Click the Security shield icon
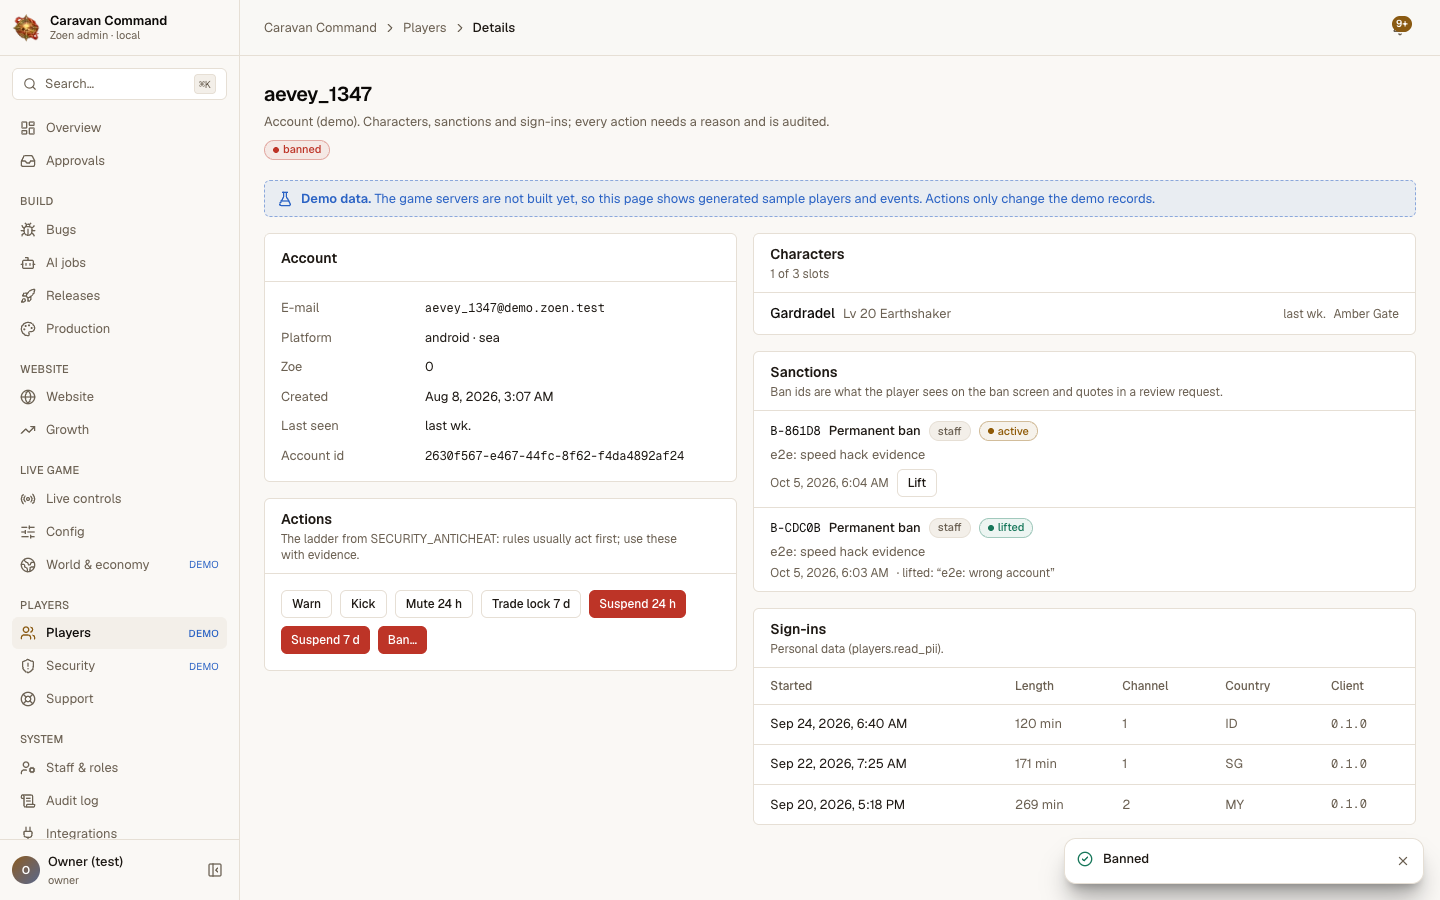Screen dimensions: 1440x900 tap(28, 666)
